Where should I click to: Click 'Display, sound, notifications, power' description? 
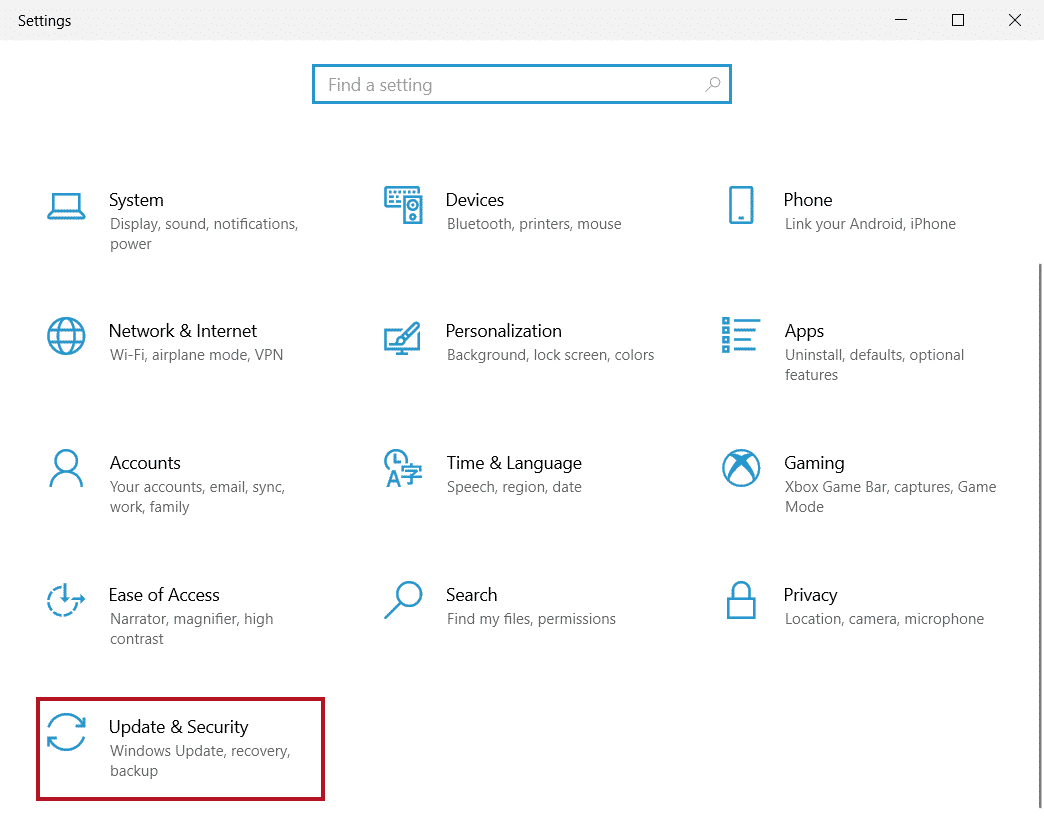(x=204, y=234)
